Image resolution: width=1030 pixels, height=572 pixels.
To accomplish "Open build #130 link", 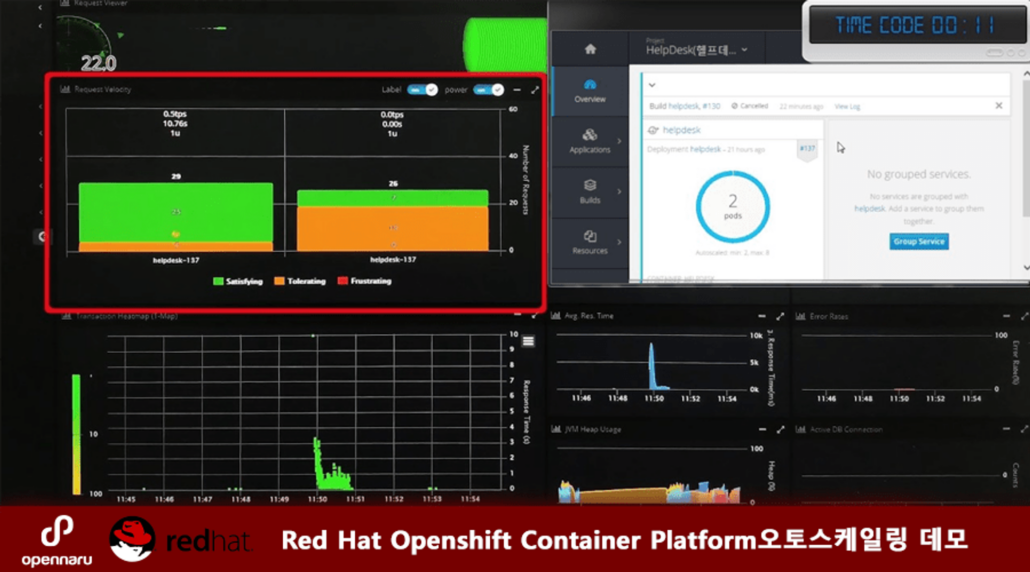I will [711, 106].
